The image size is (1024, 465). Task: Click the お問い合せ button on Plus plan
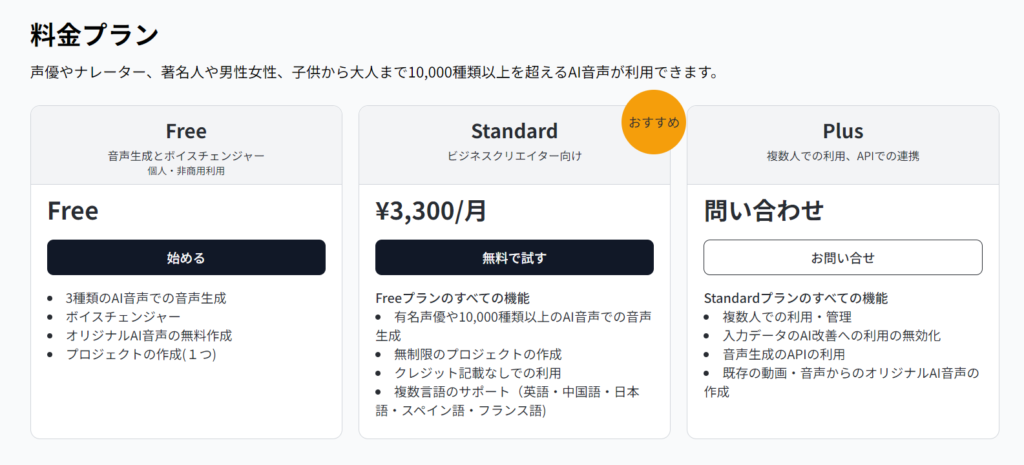(843, 257)
